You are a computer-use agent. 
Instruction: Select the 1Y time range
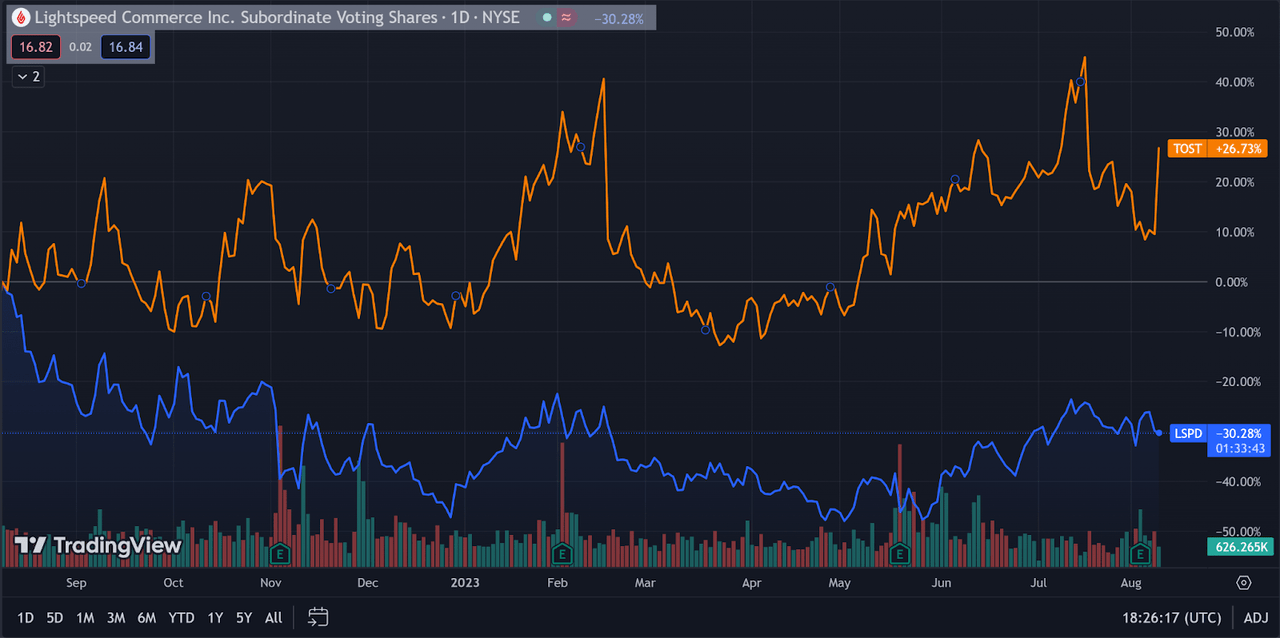[x=215, y=617]
